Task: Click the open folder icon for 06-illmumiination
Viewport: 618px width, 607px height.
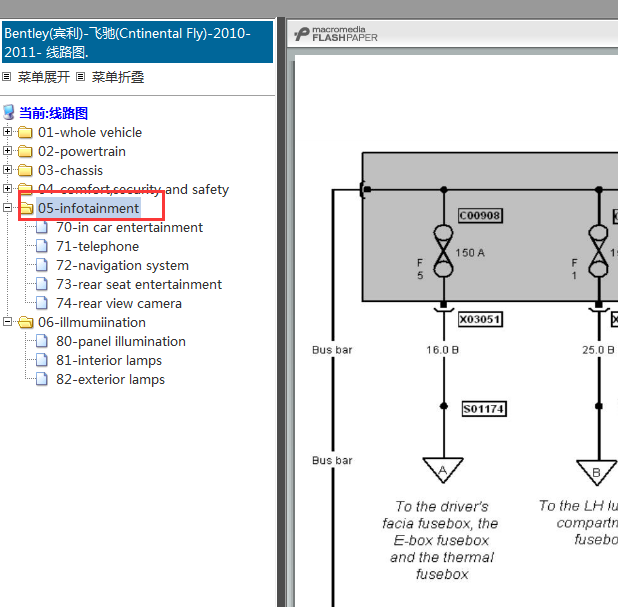Action: coord(26,322)
